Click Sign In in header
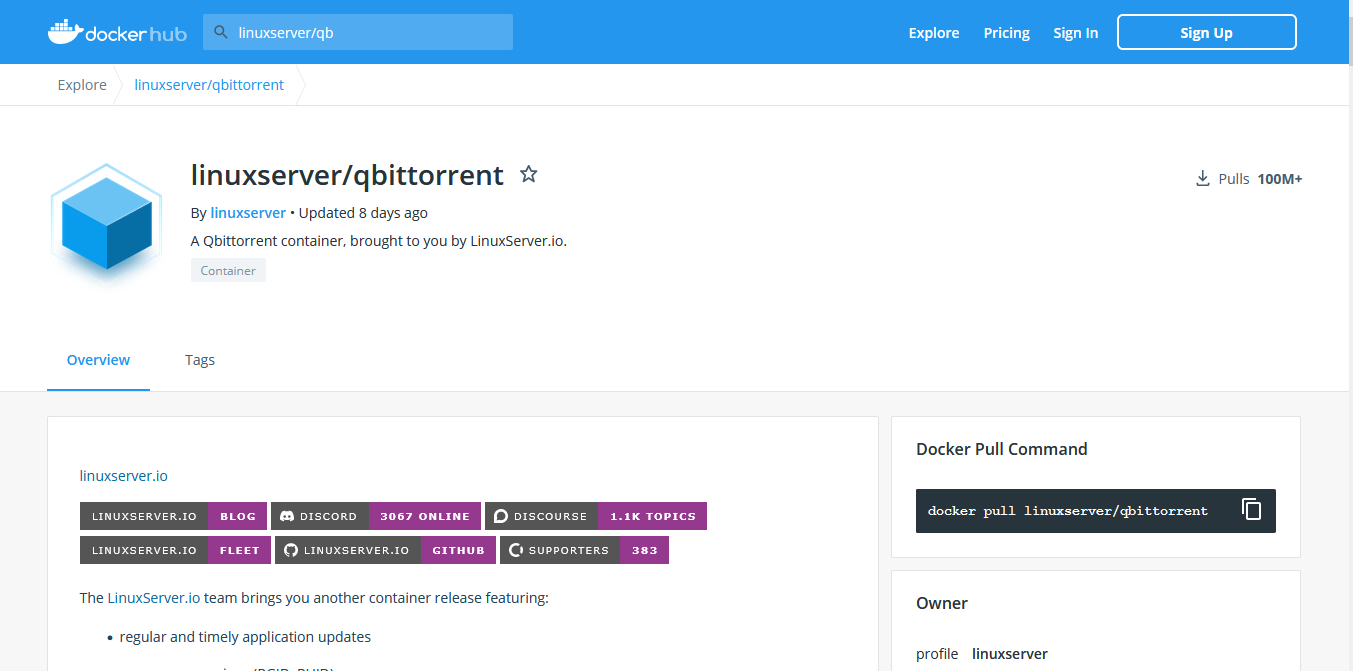This screenshot has width=1353, height=671. click(x=1075, y=33)
